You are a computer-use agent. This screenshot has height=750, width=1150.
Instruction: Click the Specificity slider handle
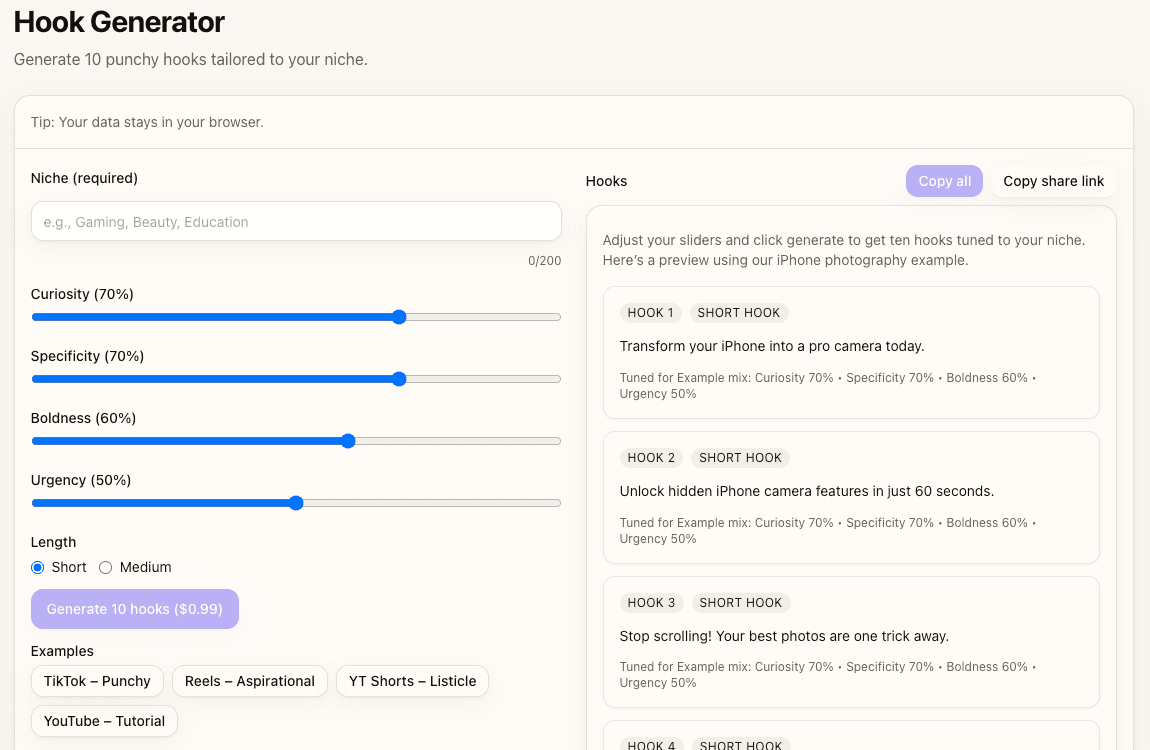pyautogui.click(x=399, y=379)
